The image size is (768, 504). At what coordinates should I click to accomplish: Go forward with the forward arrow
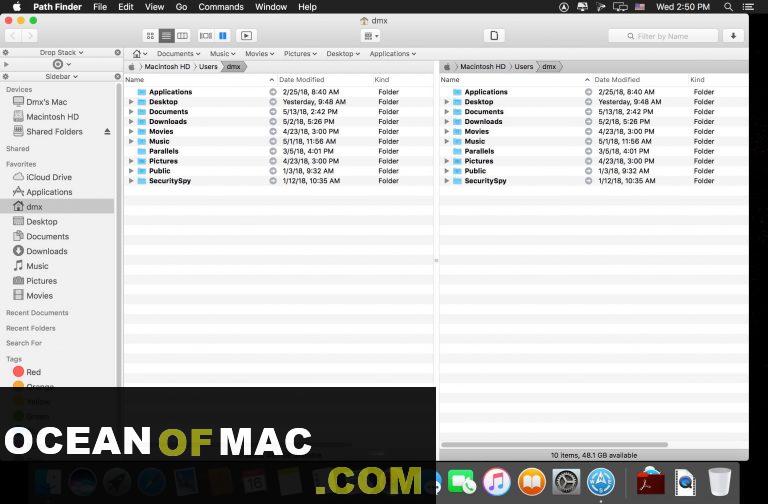click(x=29, y=36)
